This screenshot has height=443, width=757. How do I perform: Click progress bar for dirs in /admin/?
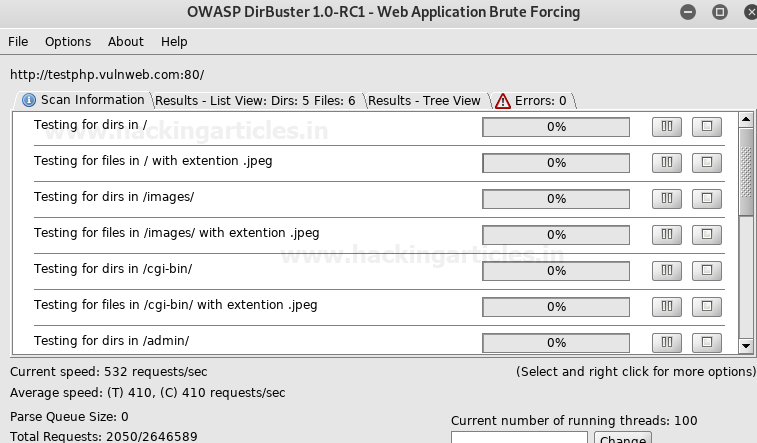pyautogui.click(x=556, y=342)
